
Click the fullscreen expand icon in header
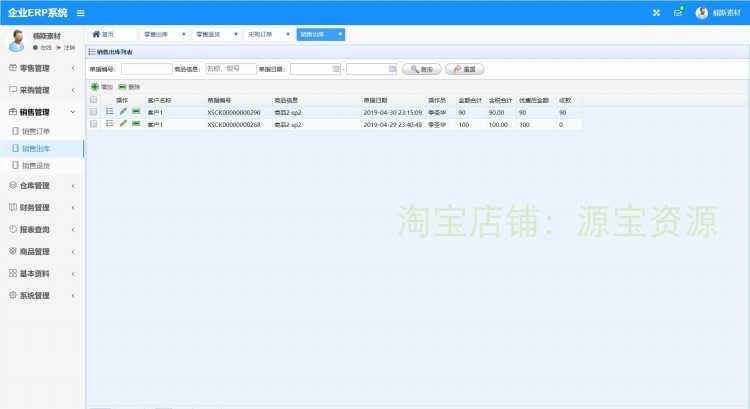coord(656,13)
